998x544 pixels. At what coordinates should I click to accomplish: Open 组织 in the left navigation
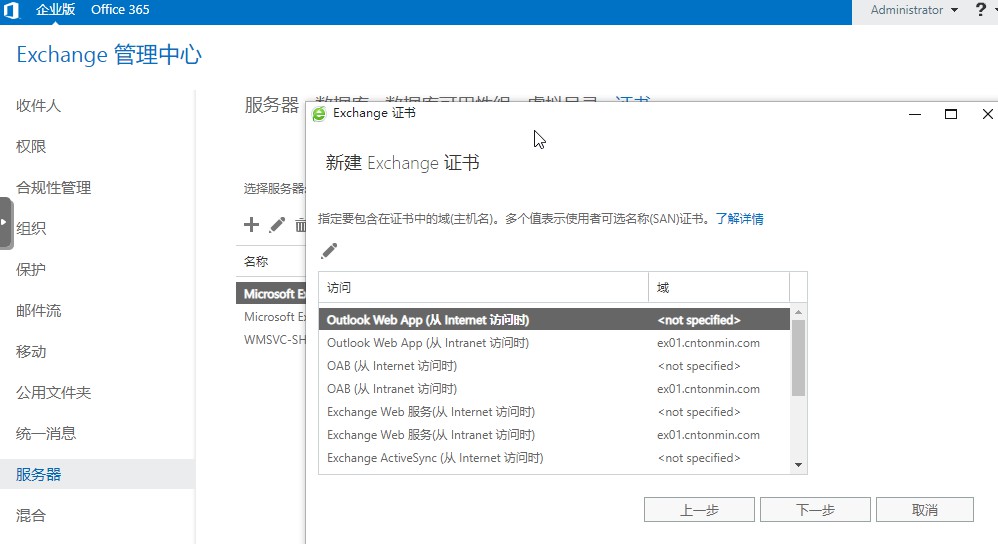(31, 228)
